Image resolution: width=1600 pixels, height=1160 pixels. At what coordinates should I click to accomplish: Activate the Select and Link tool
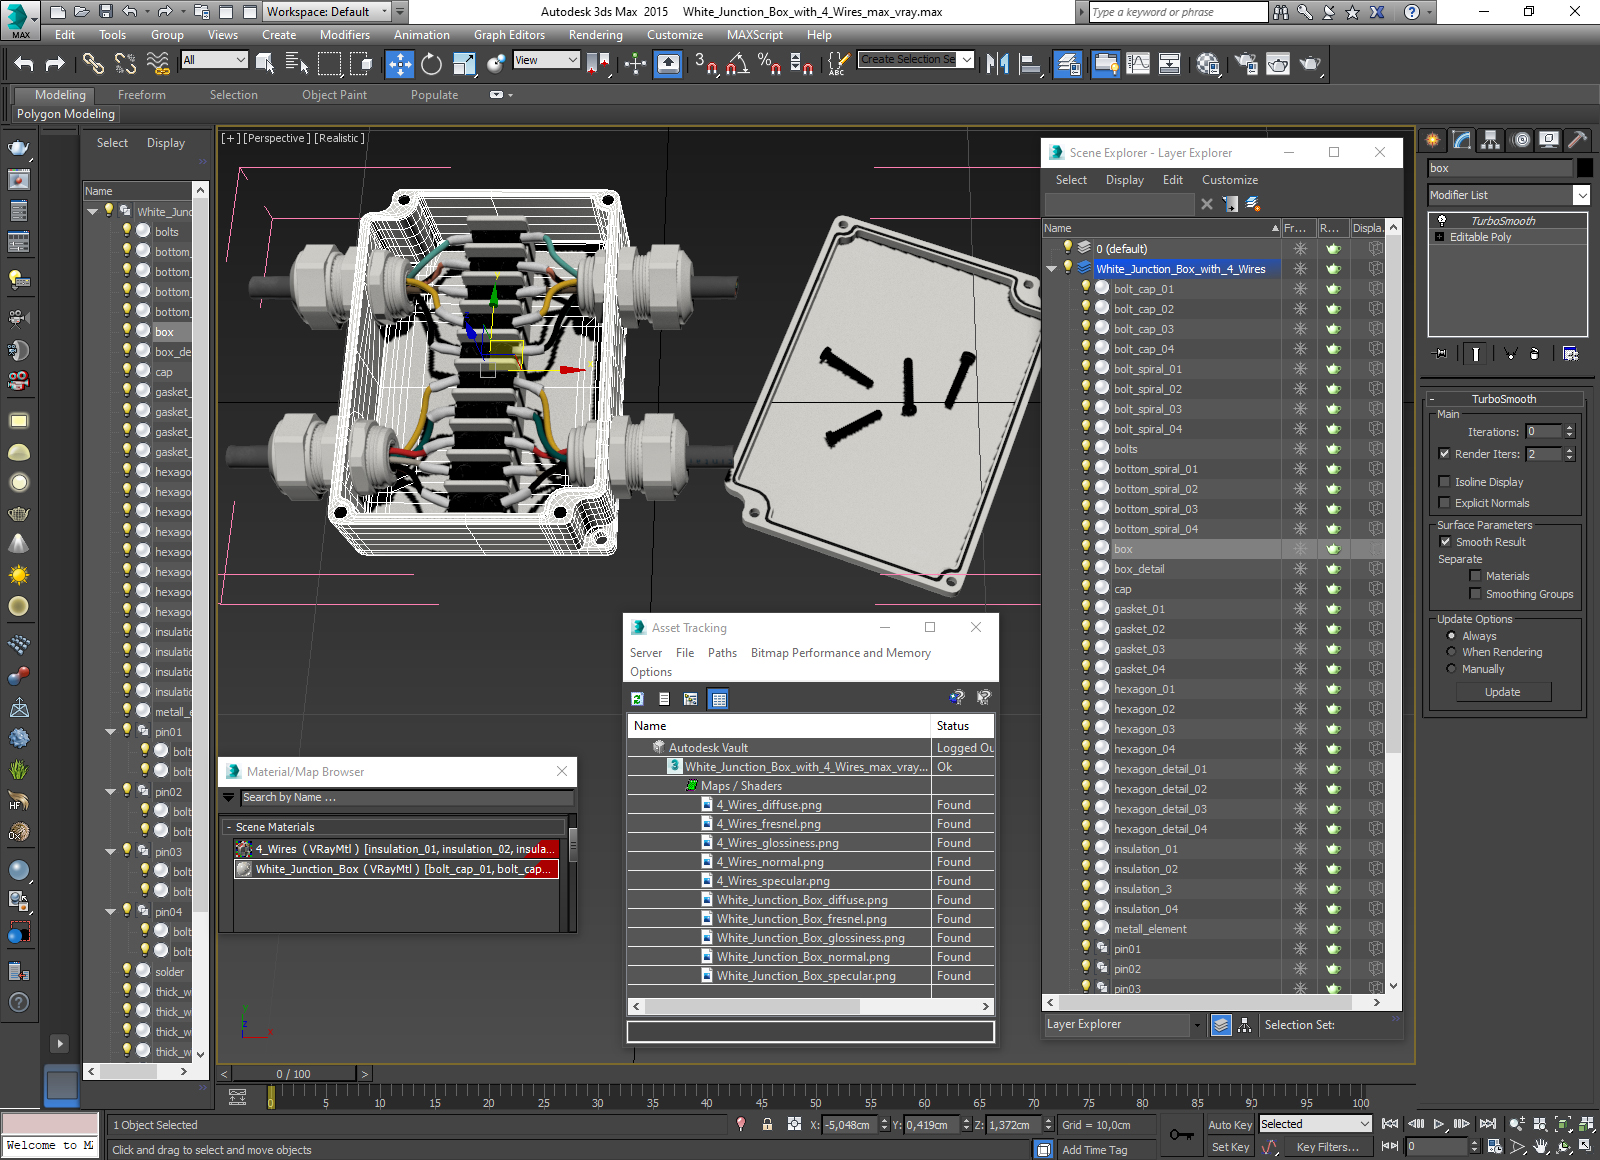[93, 64]
